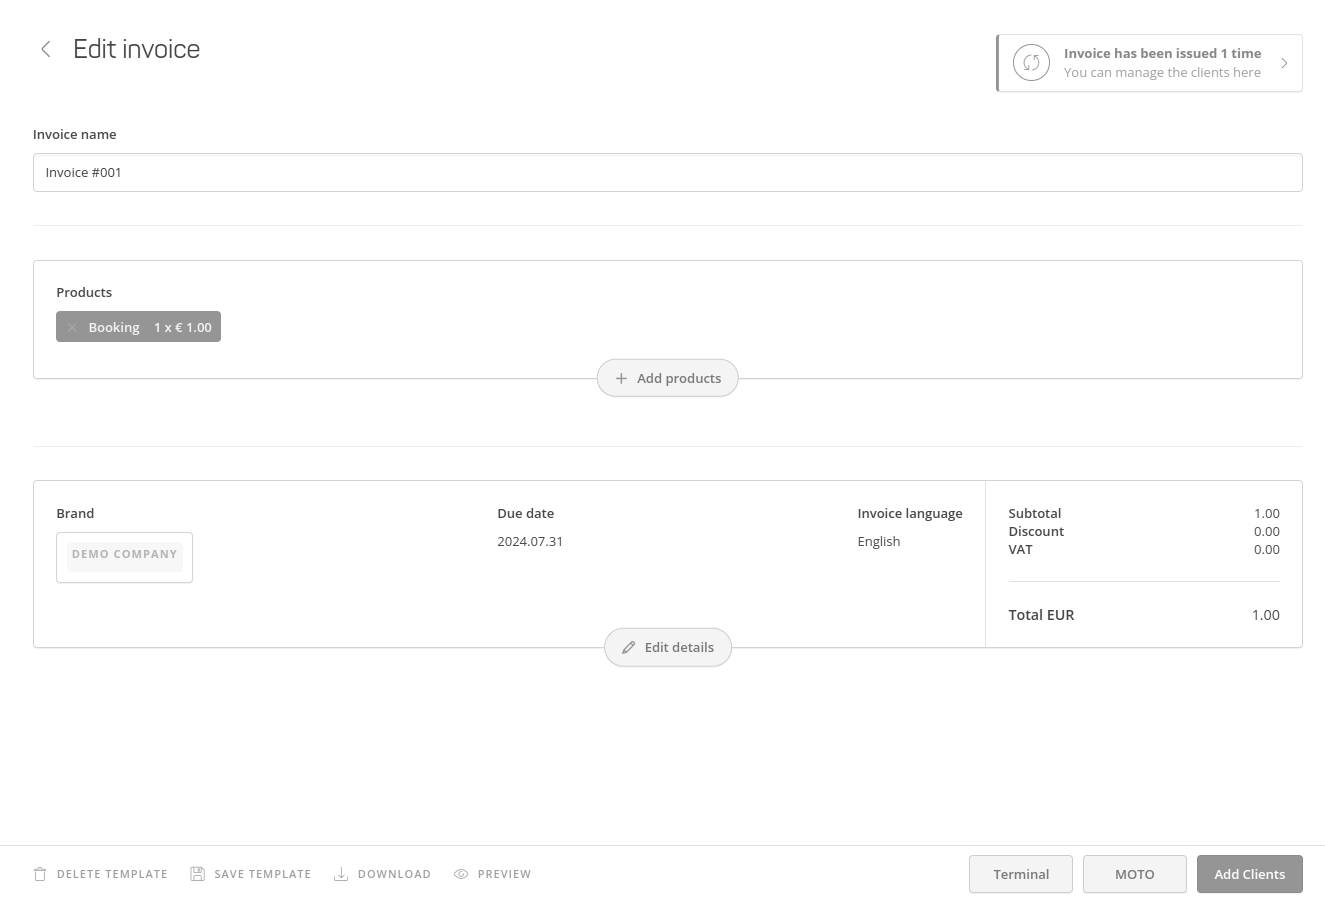This screenshot has height=899, width=1325.
Task: Click the save template floppy icon
Action: (197, 873)
